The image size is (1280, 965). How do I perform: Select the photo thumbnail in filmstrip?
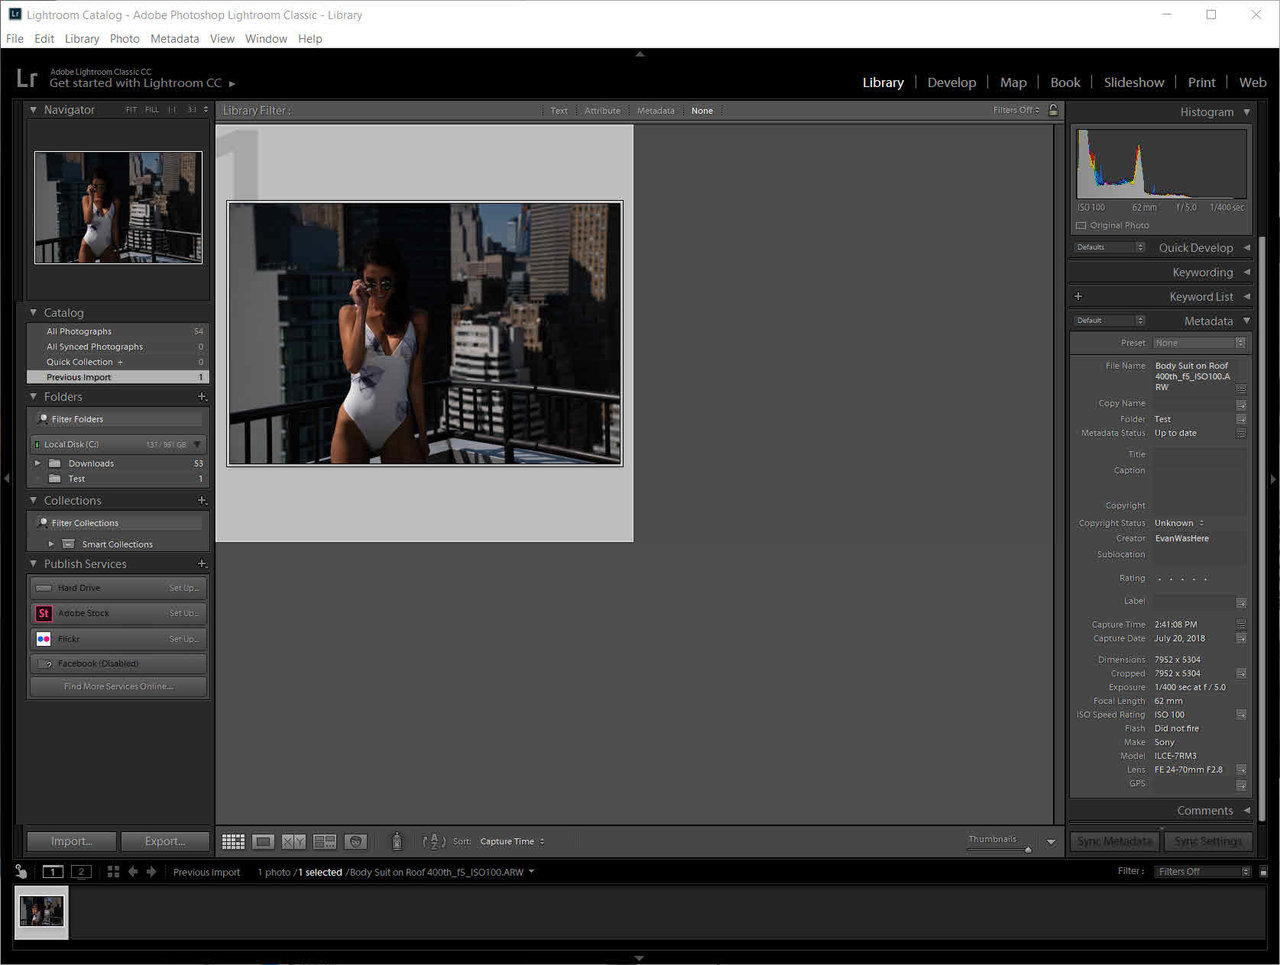coord(42,912)
